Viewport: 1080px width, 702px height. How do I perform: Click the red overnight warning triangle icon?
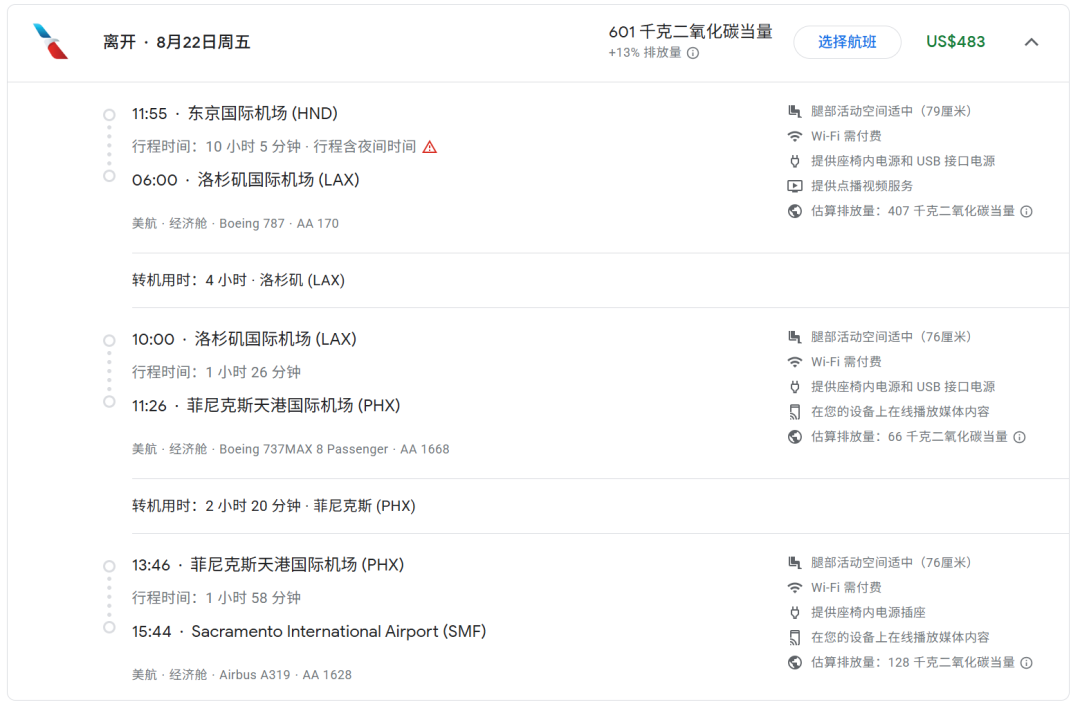click(x=429, y=147)
